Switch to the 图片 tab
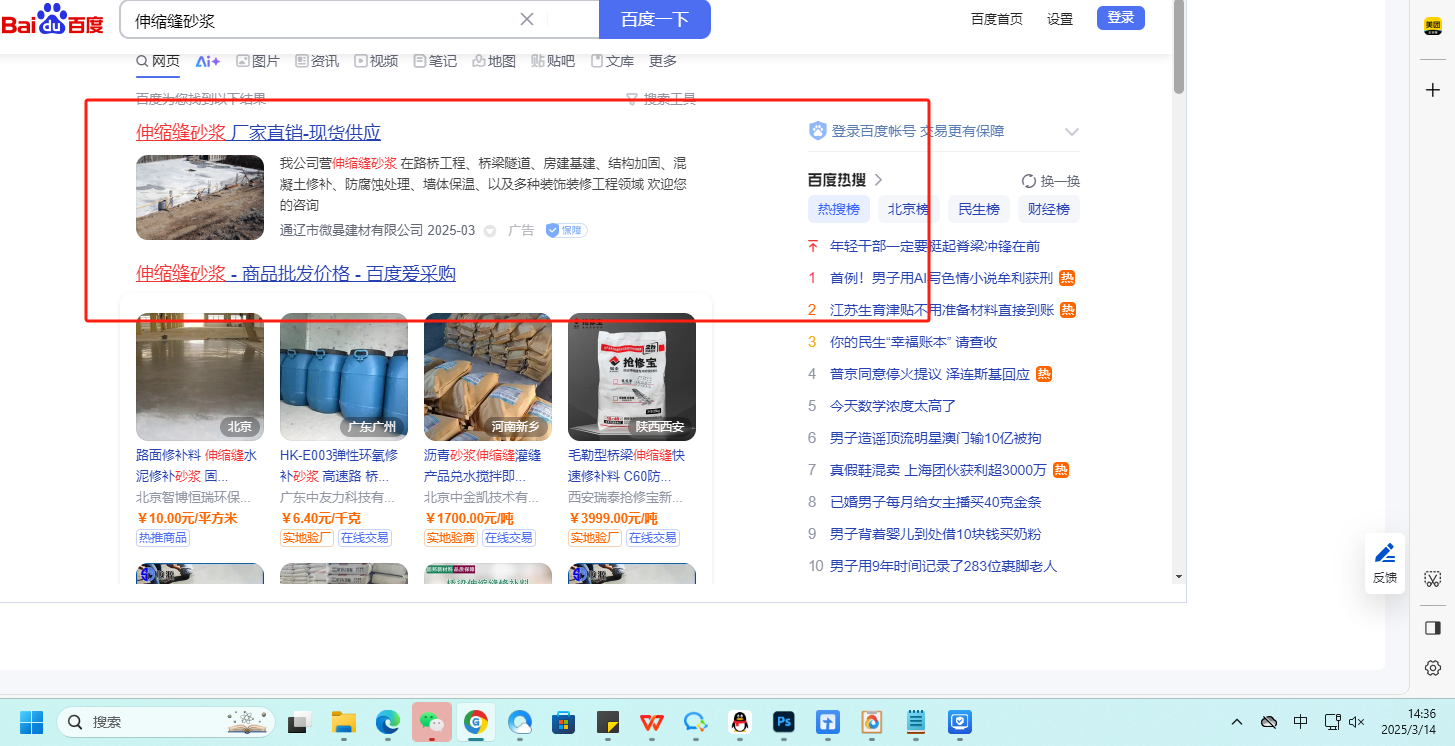1455x746 pixels. coord(258,61)
